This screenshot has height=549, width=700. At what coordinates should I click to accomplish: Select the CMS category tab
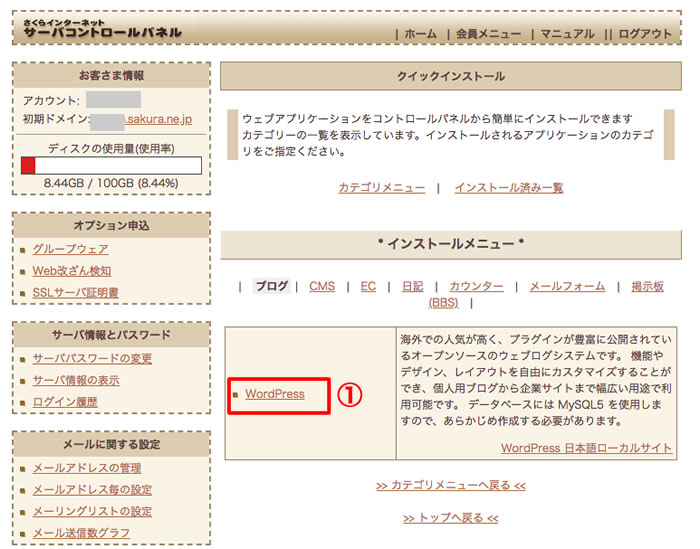point(322,286)
